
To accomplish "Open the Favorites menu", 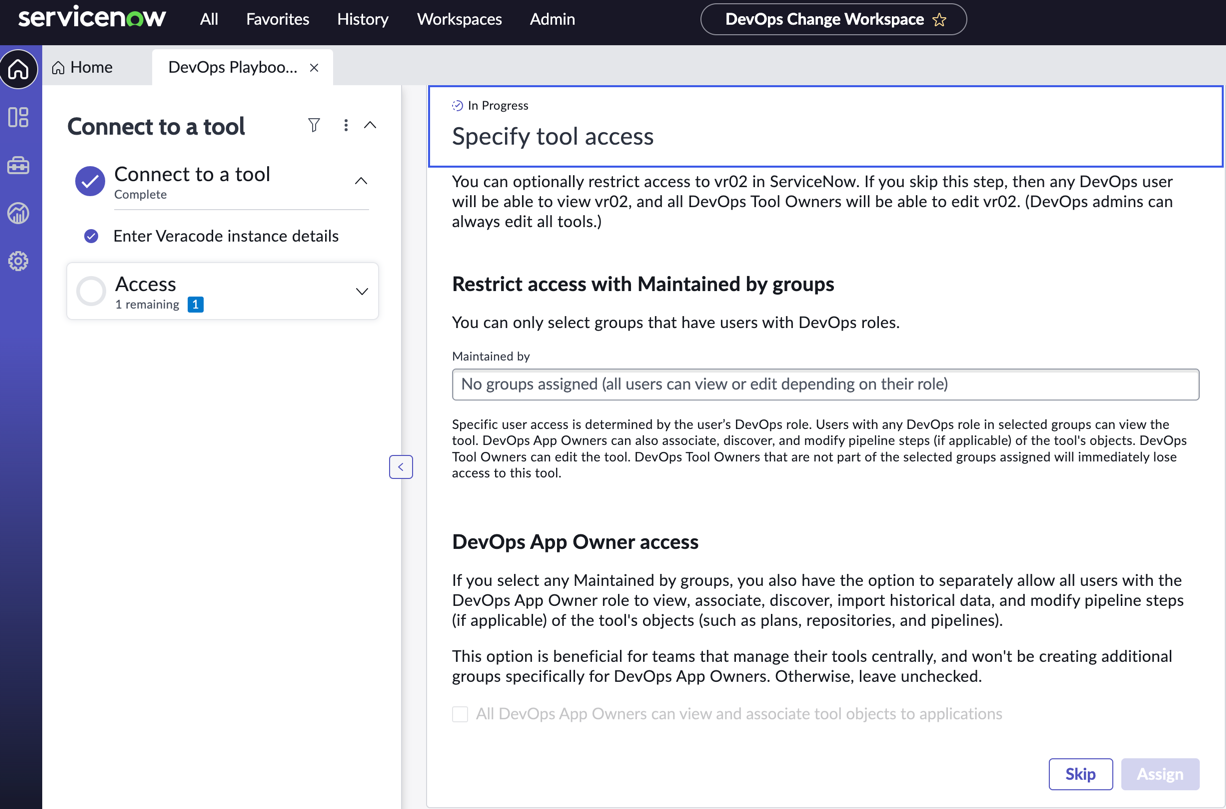I will point(278,19).
